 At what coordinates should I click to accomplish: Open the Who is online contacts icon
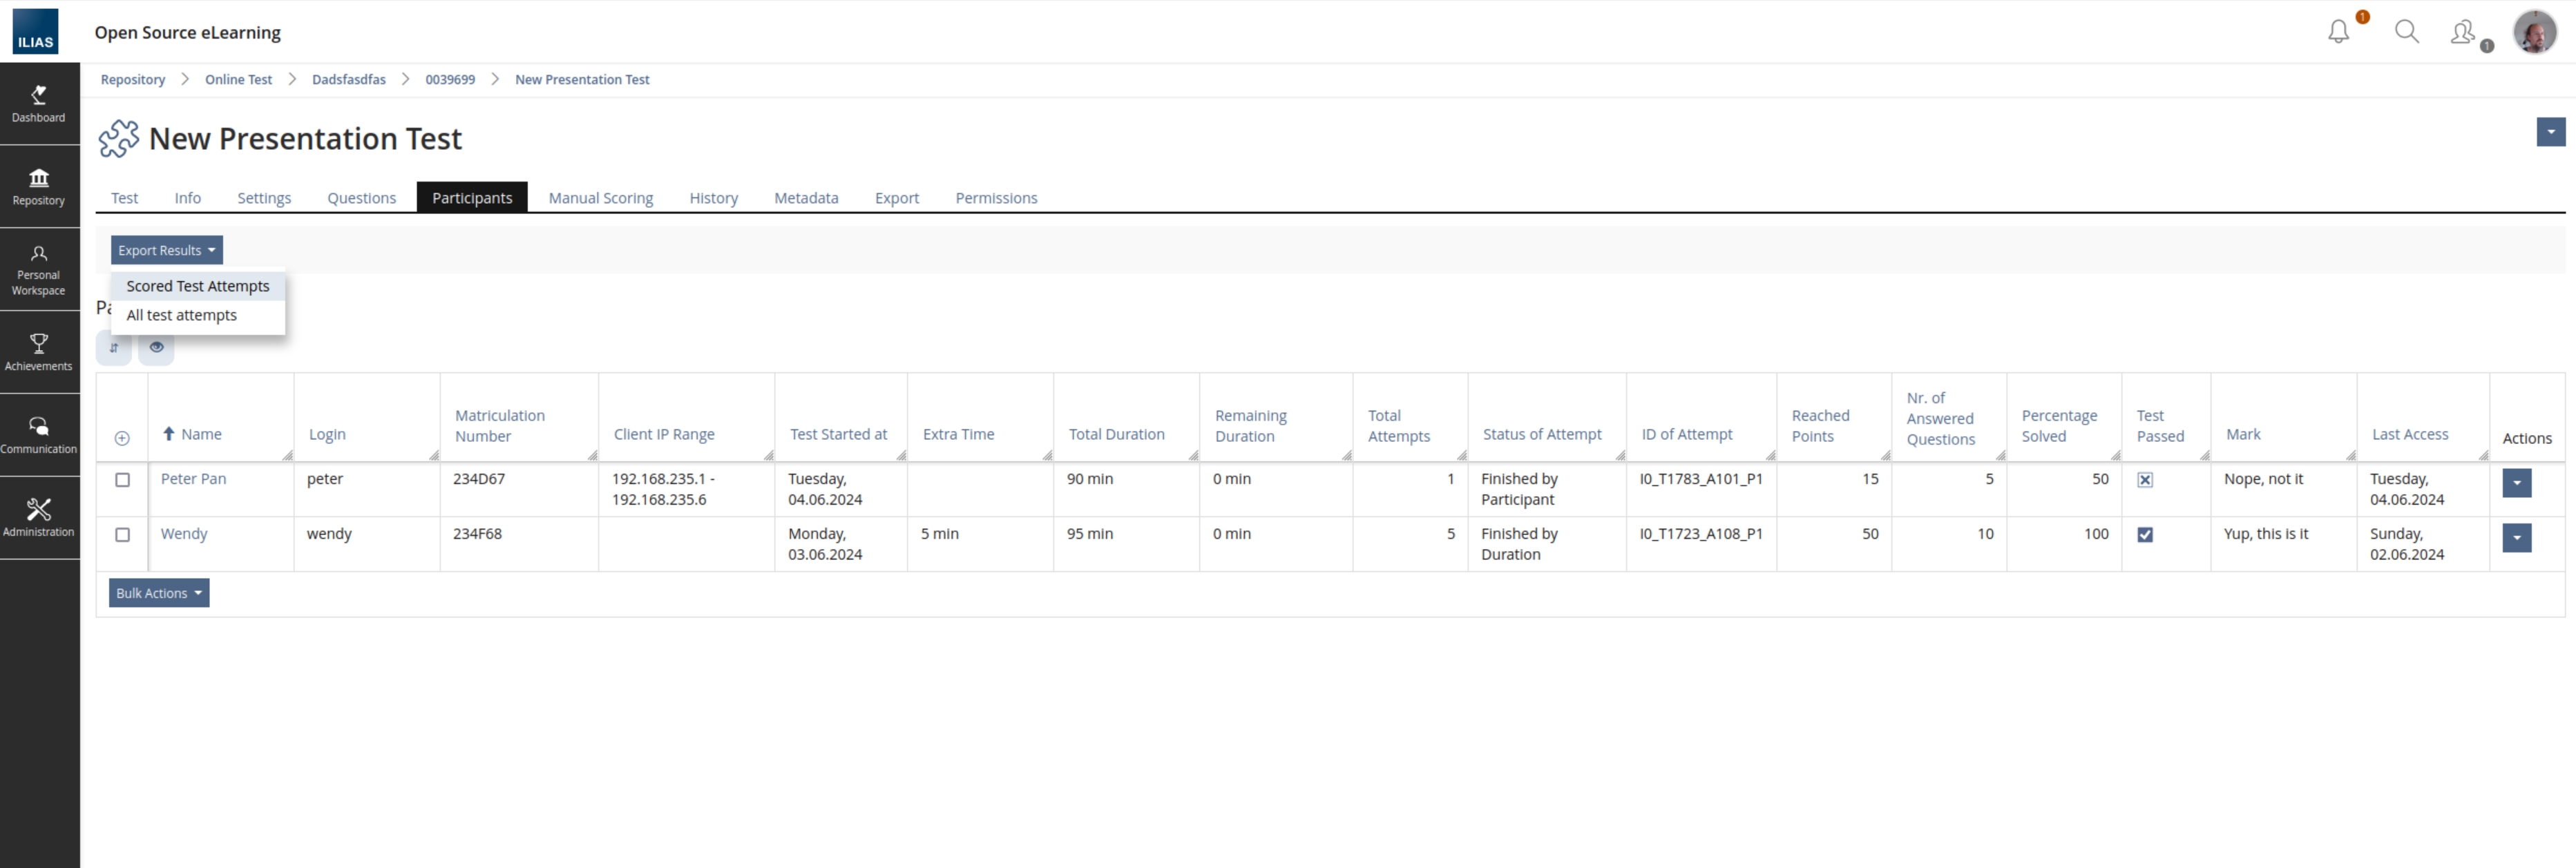click(x=2463, y=31)
